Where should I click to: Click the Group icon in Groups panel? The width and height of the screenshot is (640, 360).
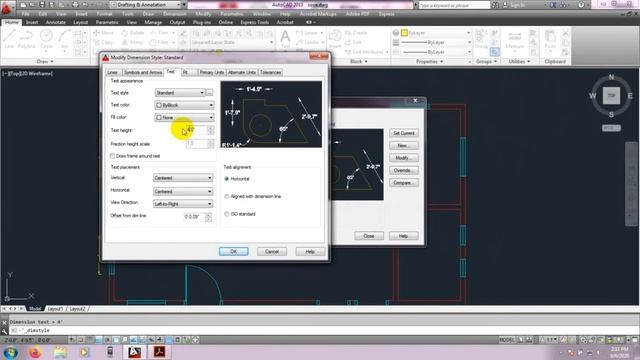point(481,39)
